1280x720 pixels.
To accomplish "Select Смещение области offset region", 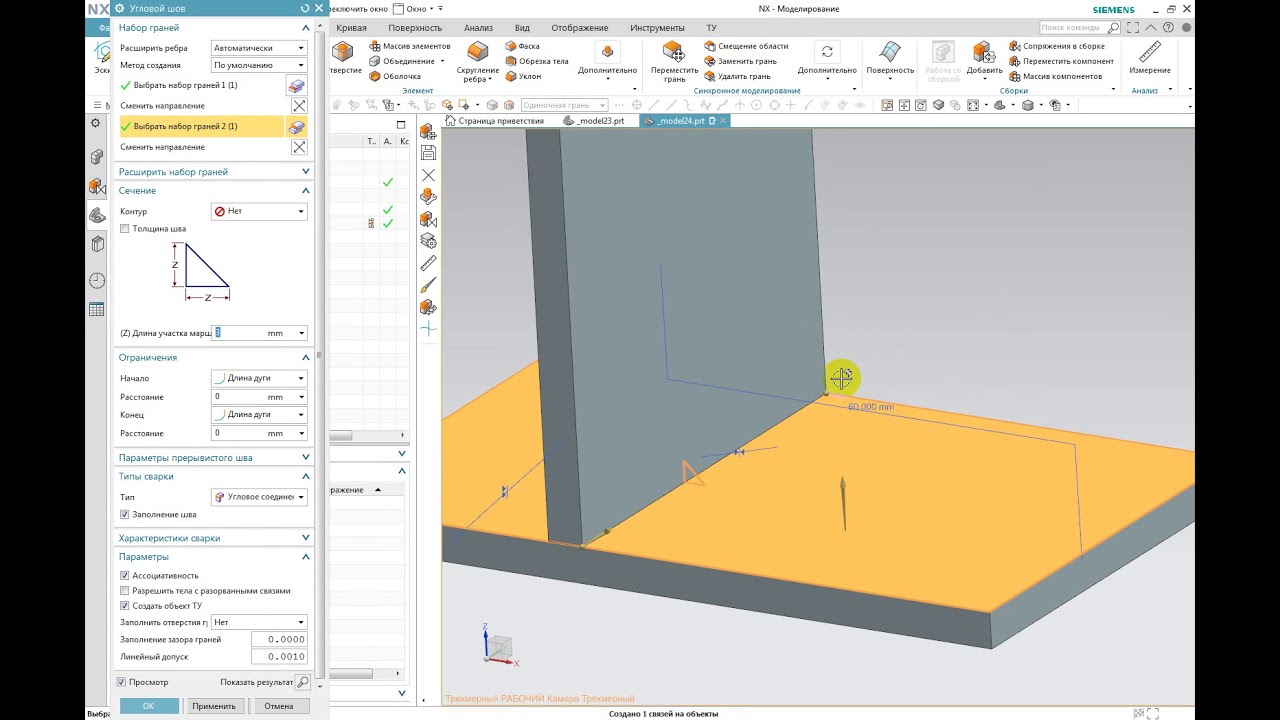I will click(x=746, y=46).
